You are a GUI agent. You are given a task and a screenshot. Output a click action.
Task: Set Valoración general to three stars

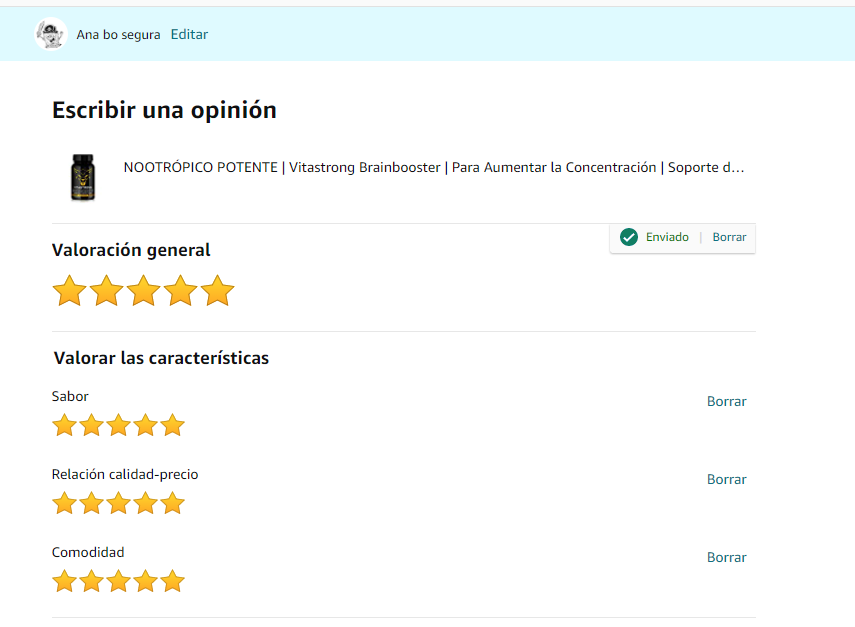coord(143,292)
